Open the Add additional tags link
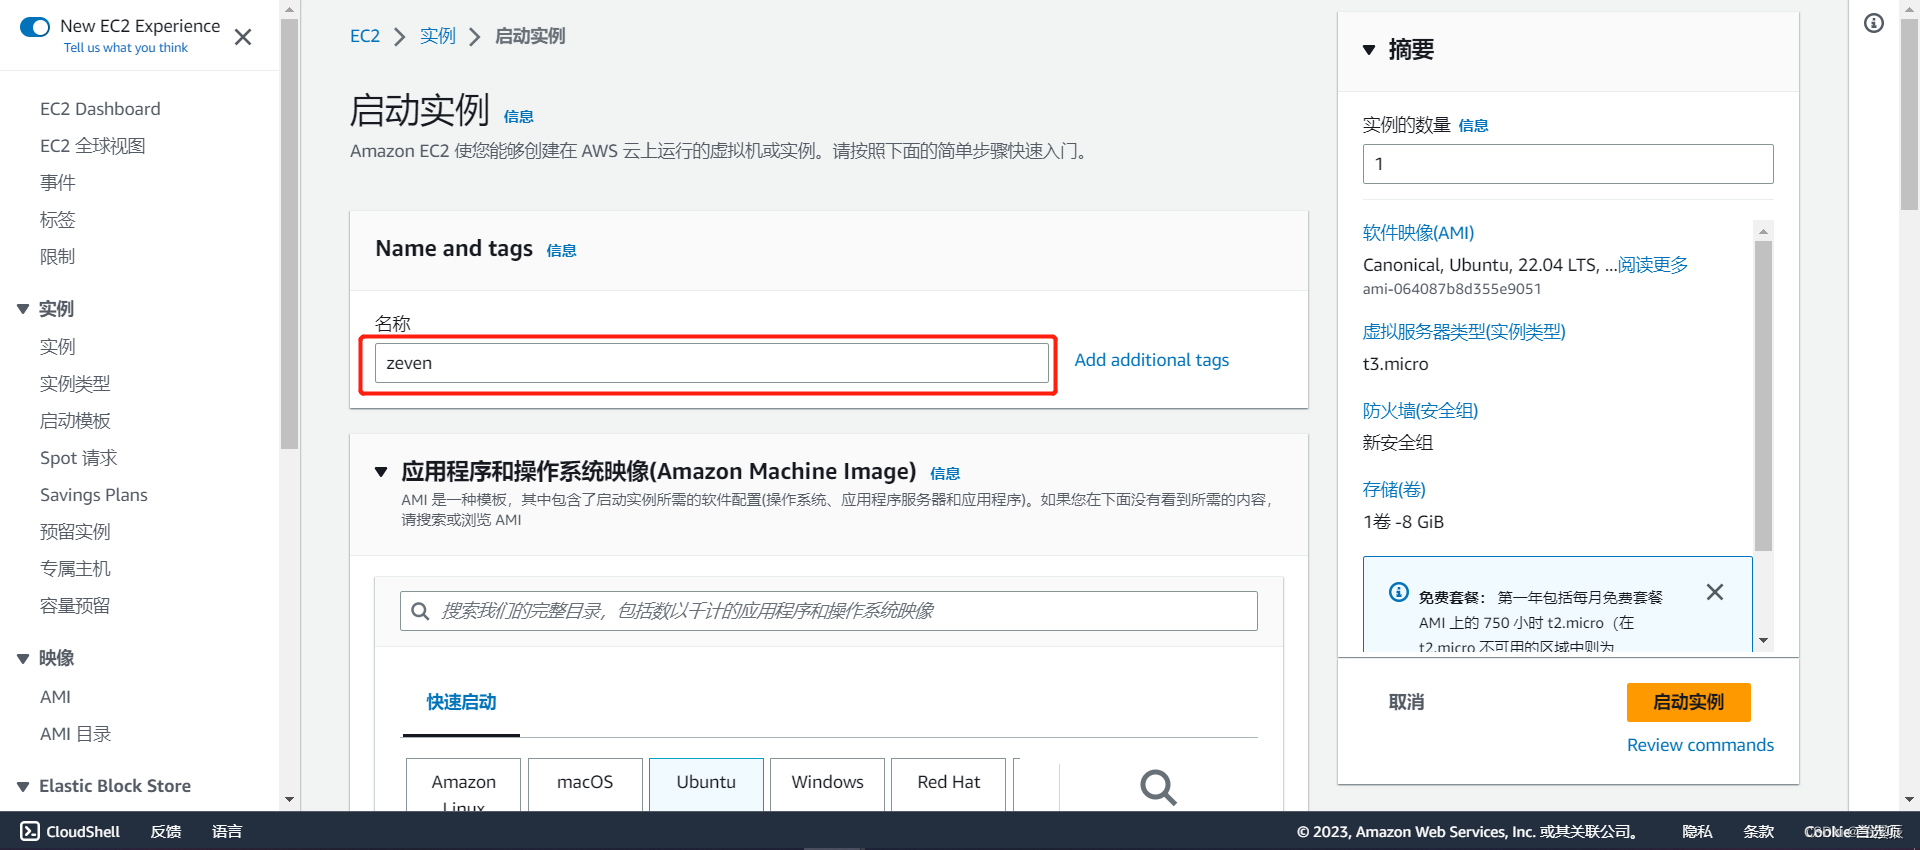This screenshot has height=850, width=1920. (x=1151, y=360)
